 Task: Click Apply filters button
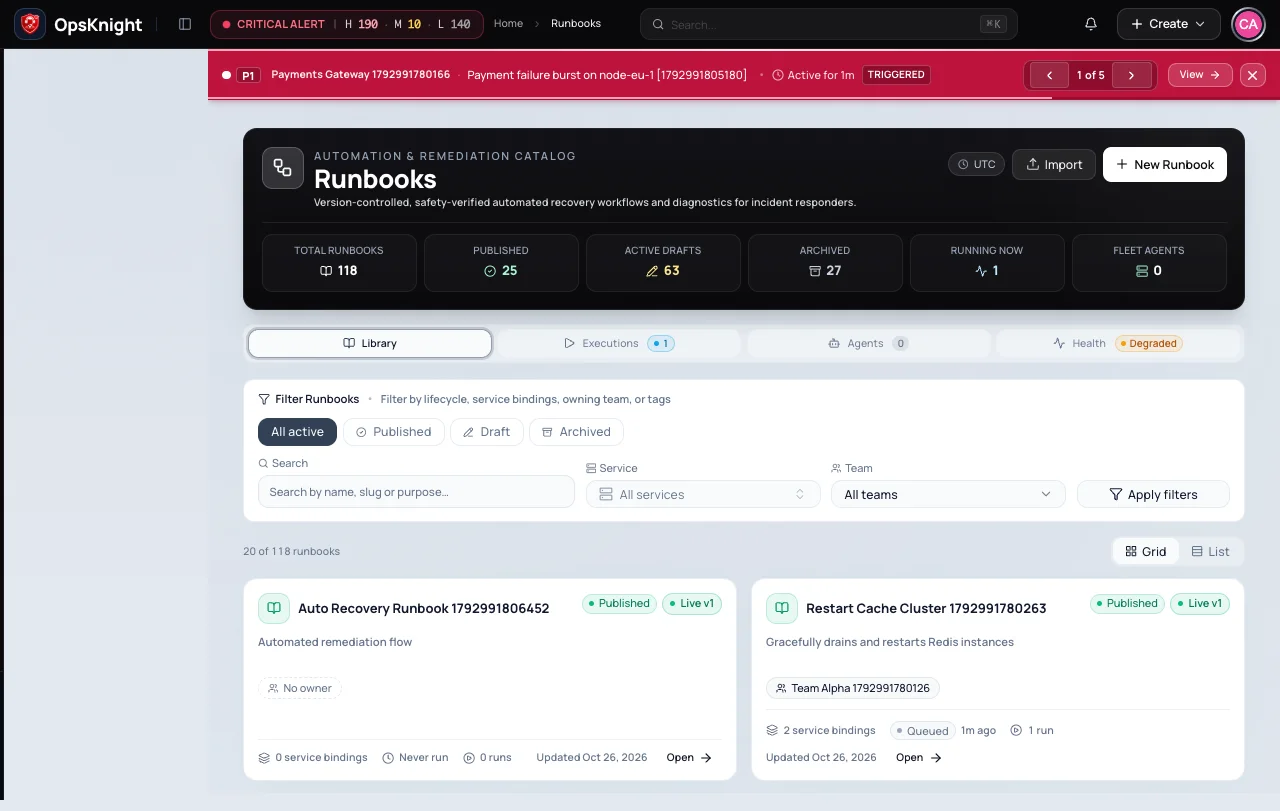pos(1153,494)
